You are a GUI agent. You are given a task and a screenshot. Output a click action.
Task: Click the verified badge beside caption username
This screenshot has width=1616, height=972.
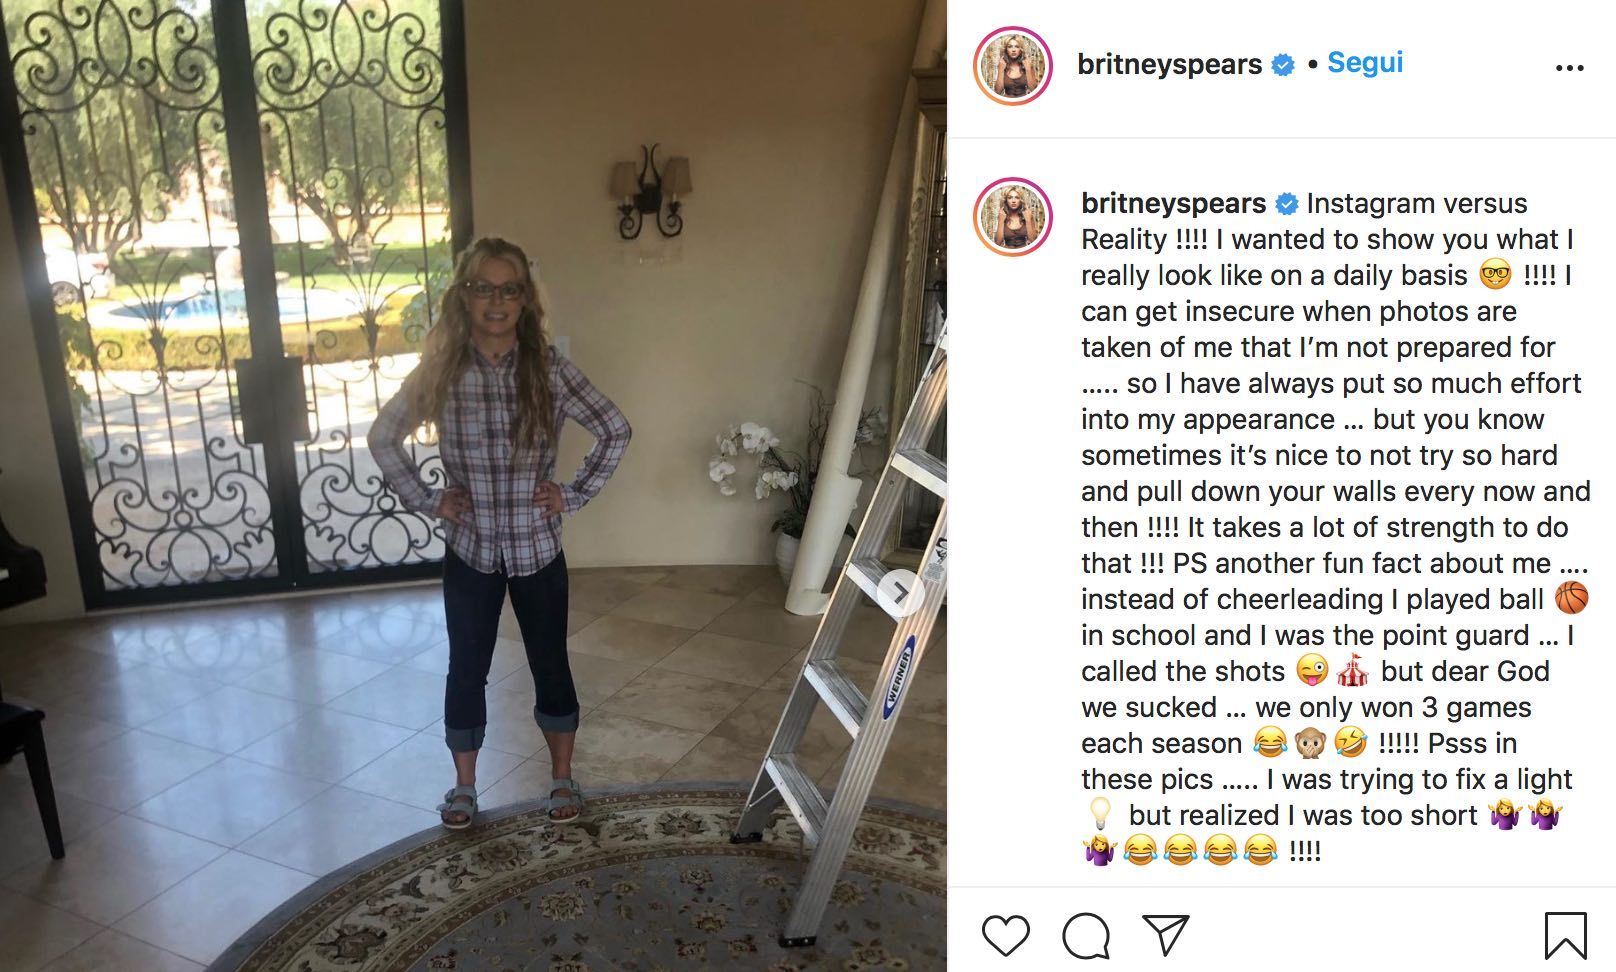(x=1287, y=204)
